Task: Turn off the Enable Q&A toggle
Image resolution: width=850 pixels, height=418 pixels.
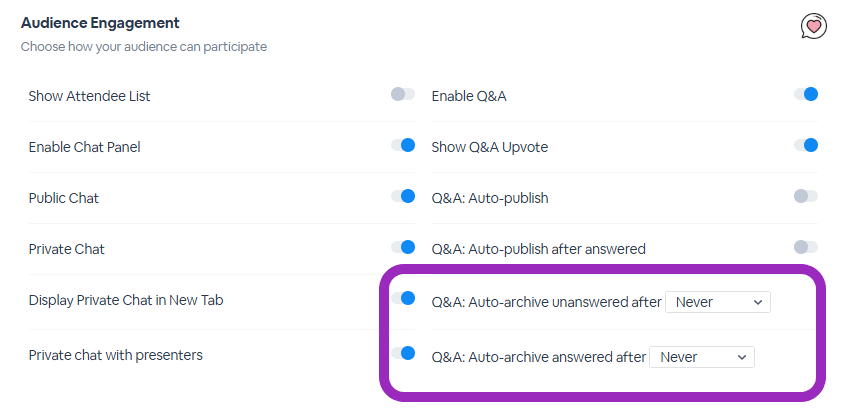Action: pos(806,94)
